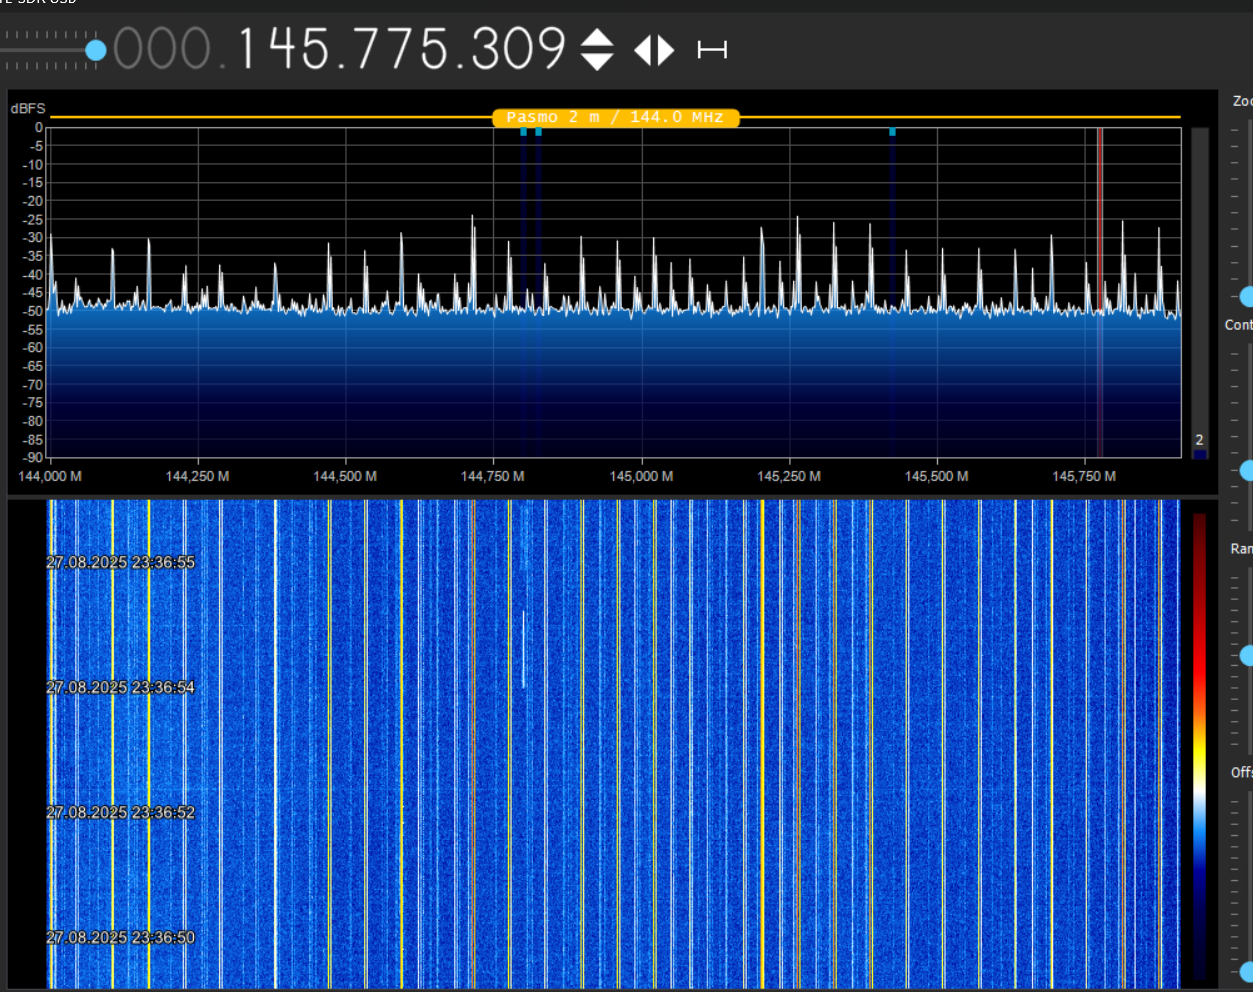Screen dimensions: 1253x992
Task: Click the 23:36:54 waterfall timestamp
Action: (x=121, y=687)
